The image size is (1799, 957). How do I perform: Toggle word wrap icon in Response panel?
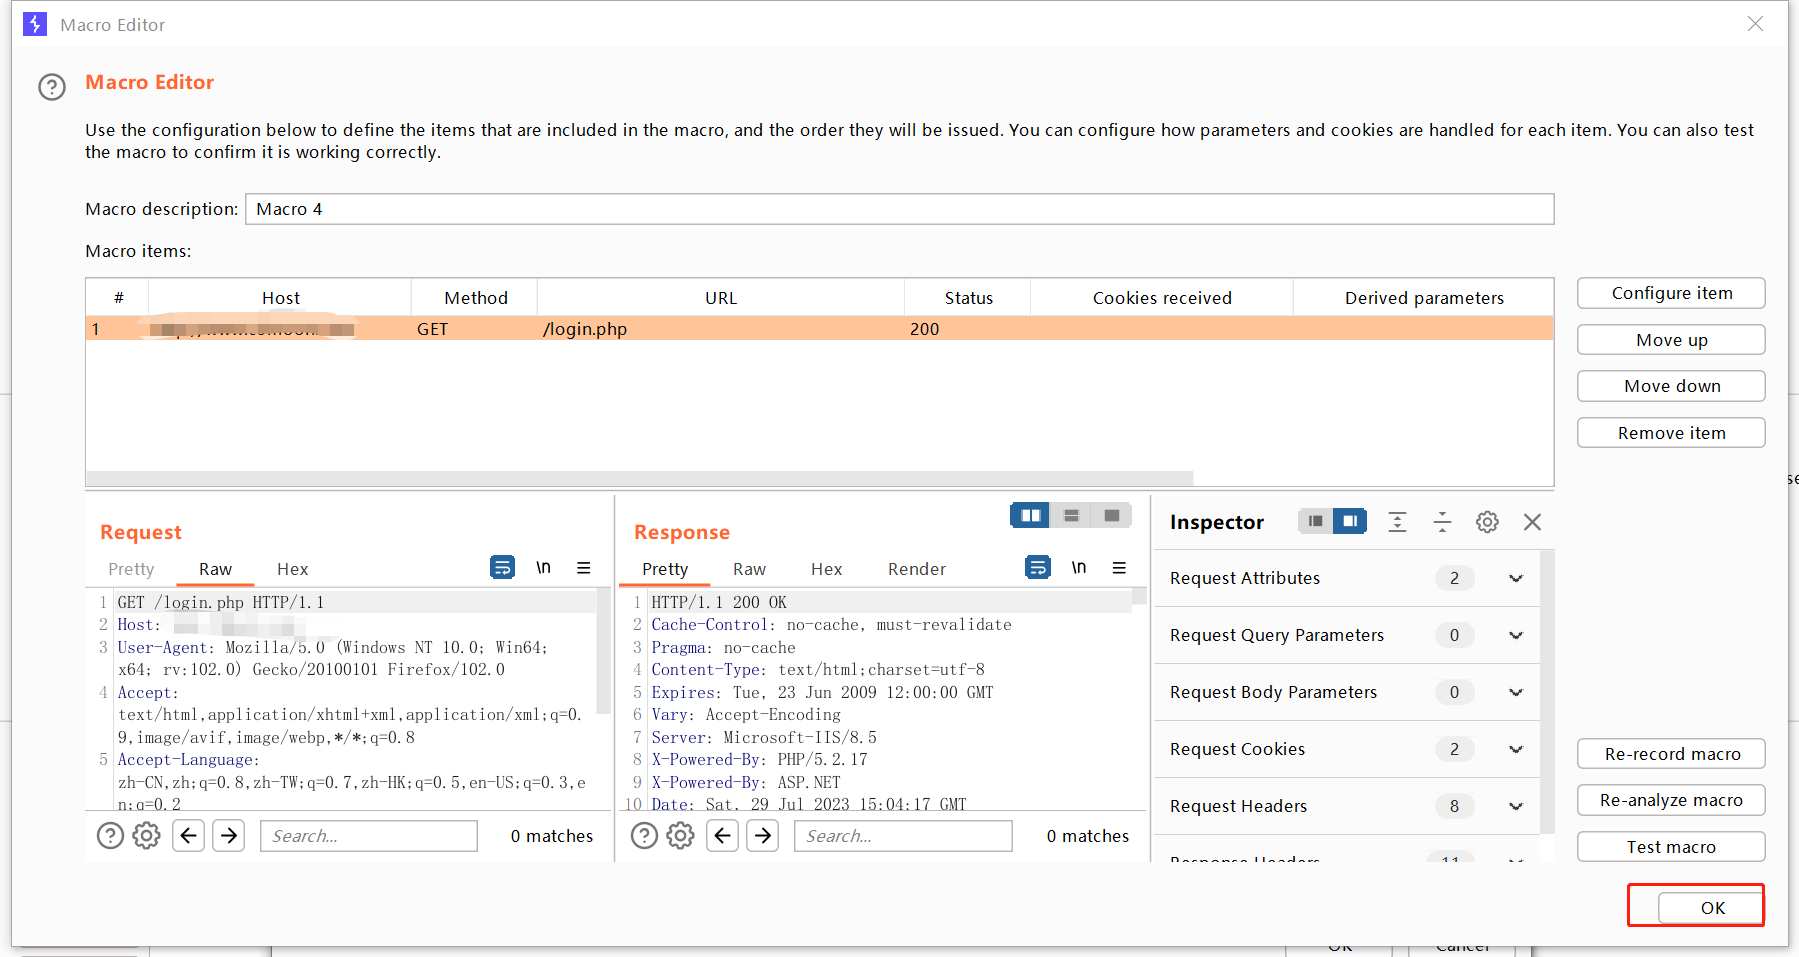pyautogui.click(x=1038, y=567)
